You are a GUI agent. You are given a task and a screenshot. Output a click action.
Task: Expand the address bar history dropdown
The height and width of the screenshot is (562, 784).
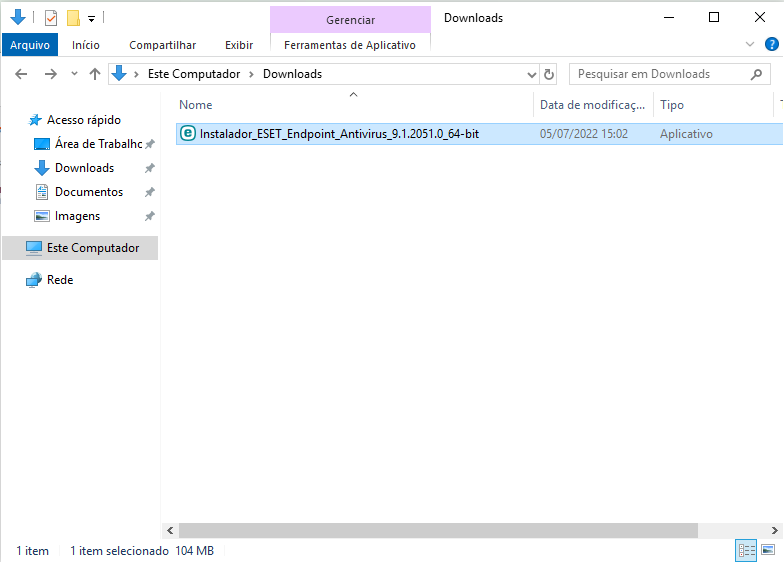pyautogui.click(x=532, y=74)
